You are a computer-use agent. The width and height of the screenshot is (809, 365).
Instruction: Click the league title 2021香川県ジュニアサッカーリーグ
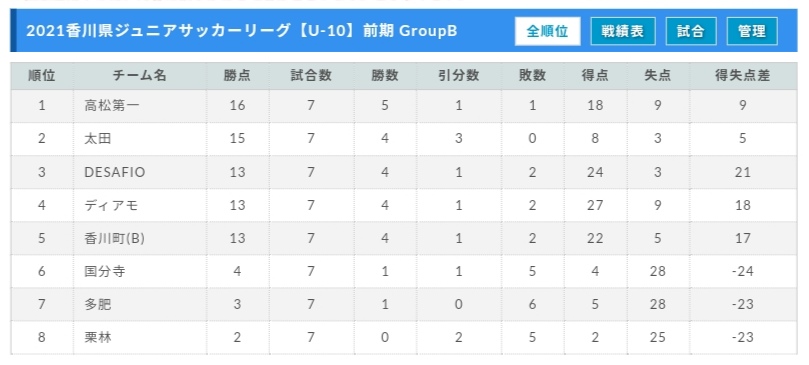click(x=158, y=31)
